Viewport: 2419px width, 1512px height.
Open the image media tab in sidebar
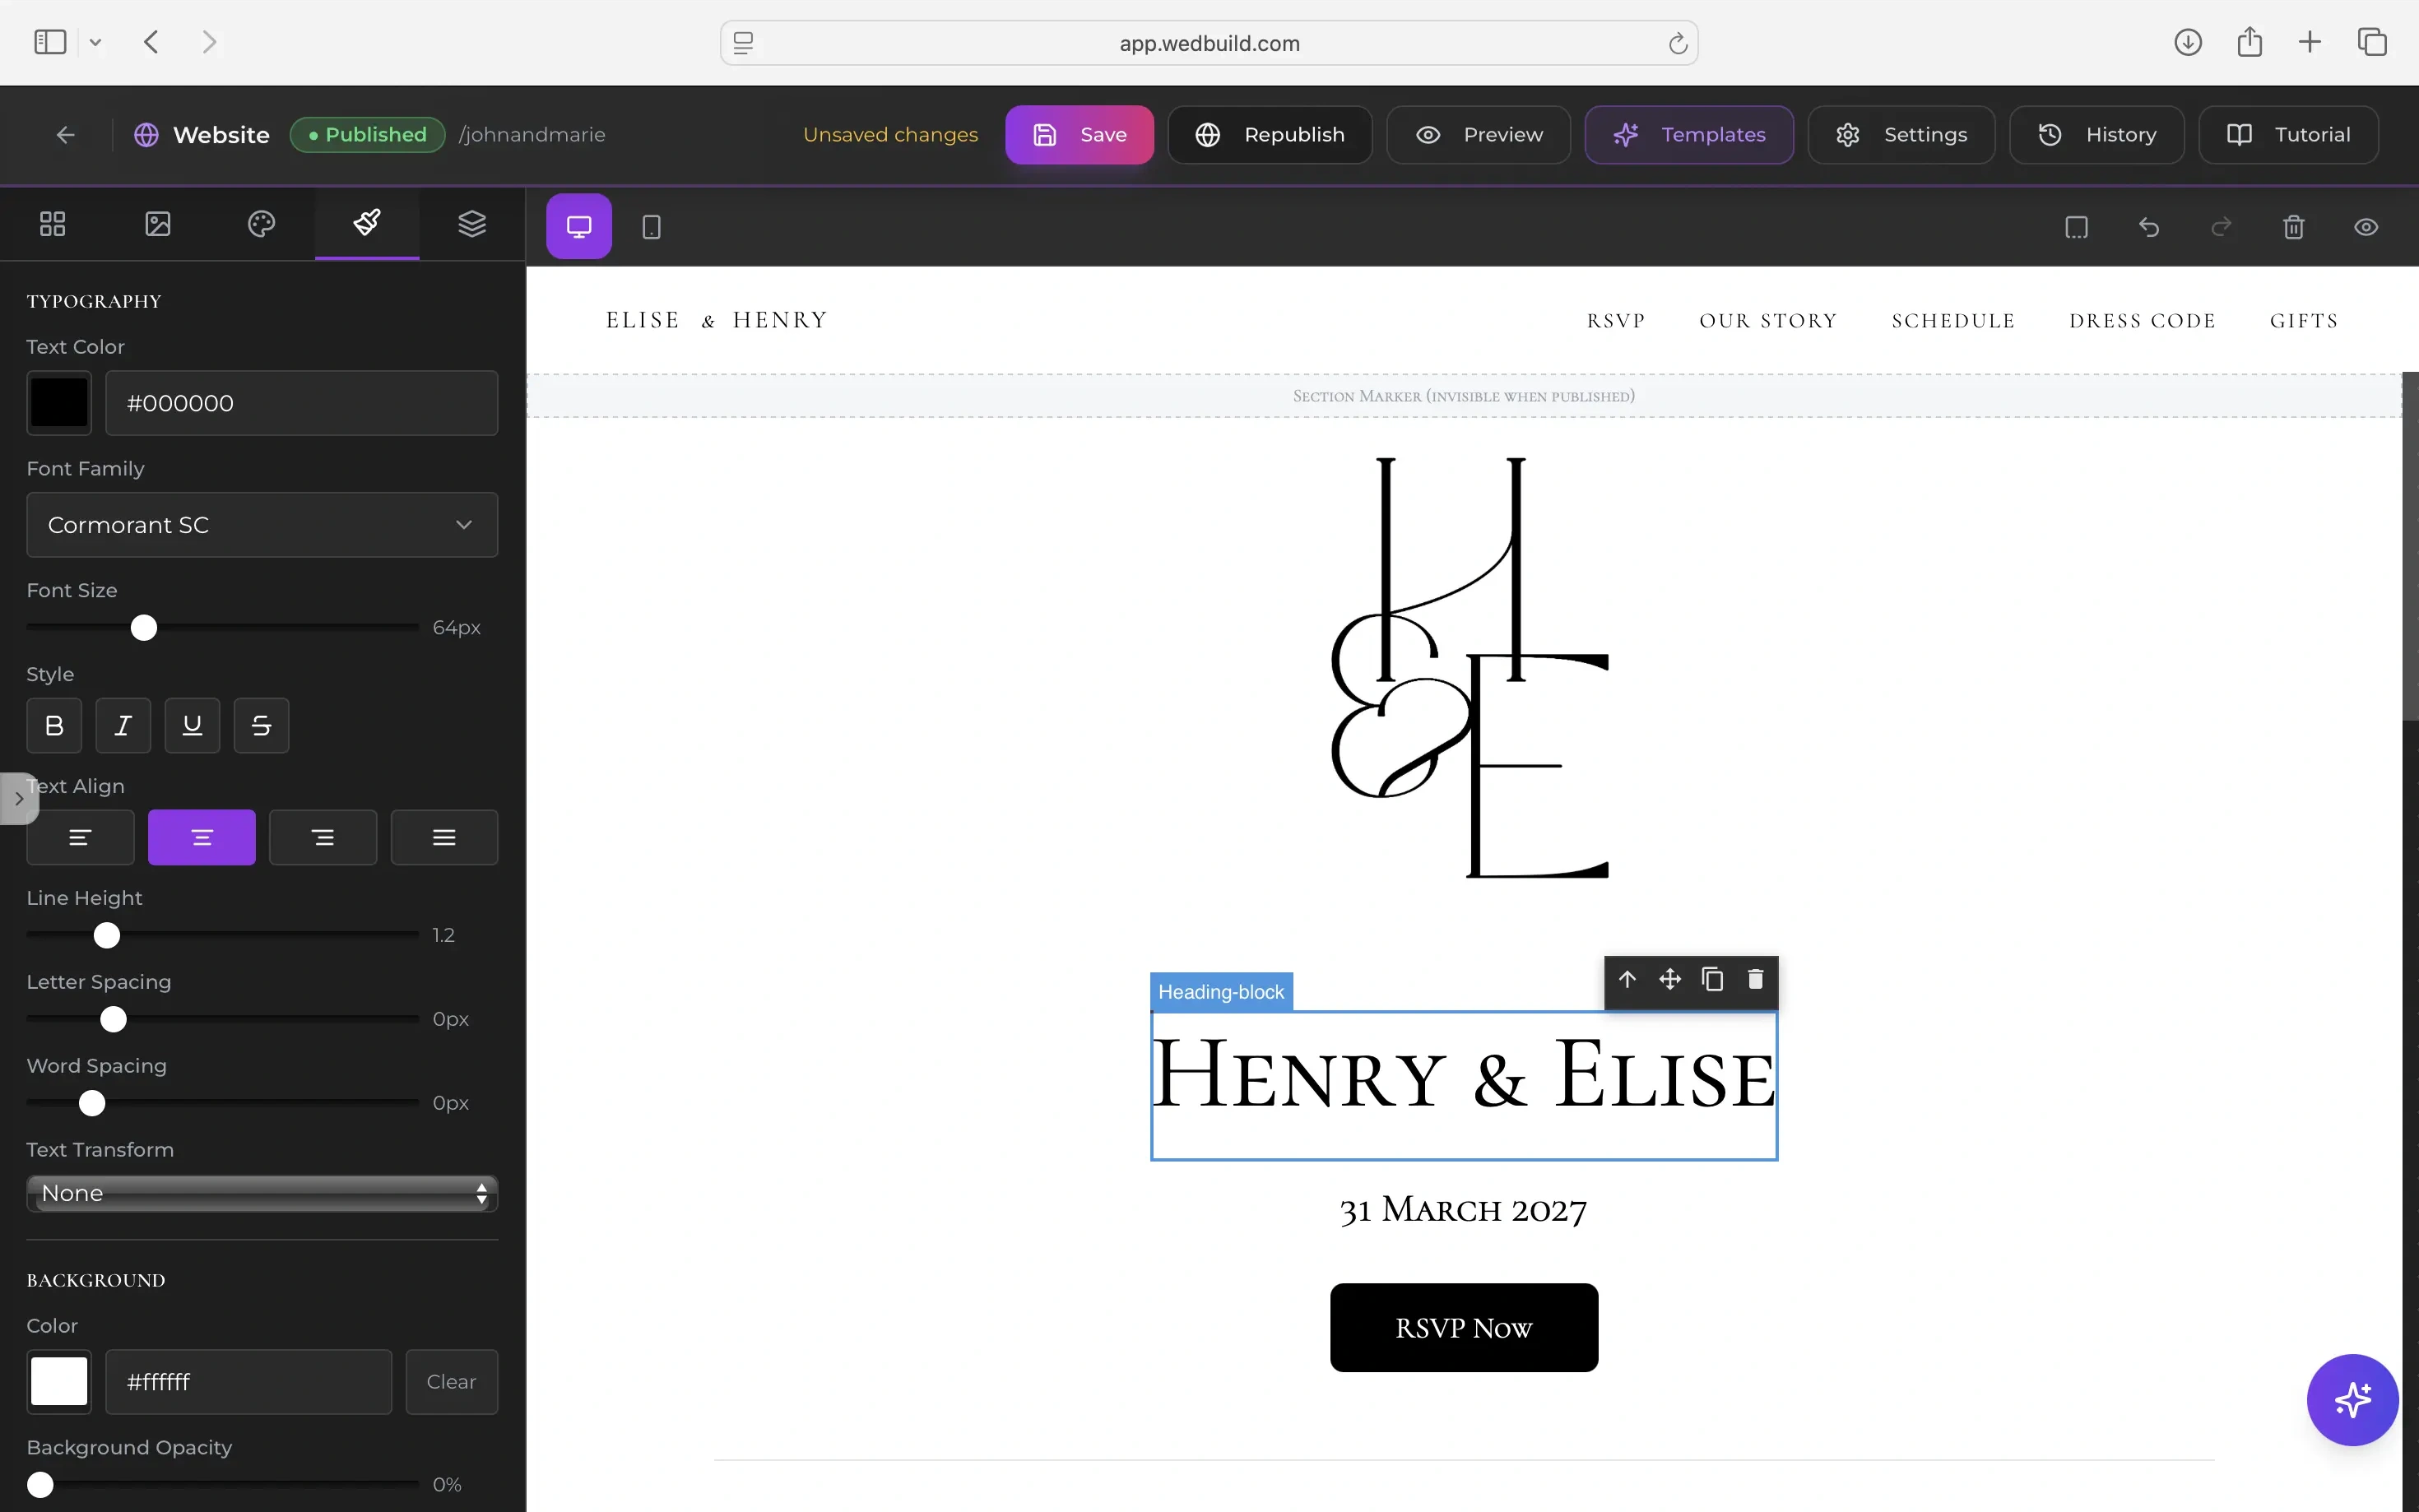pyautogui.click(x=157, y=223)
